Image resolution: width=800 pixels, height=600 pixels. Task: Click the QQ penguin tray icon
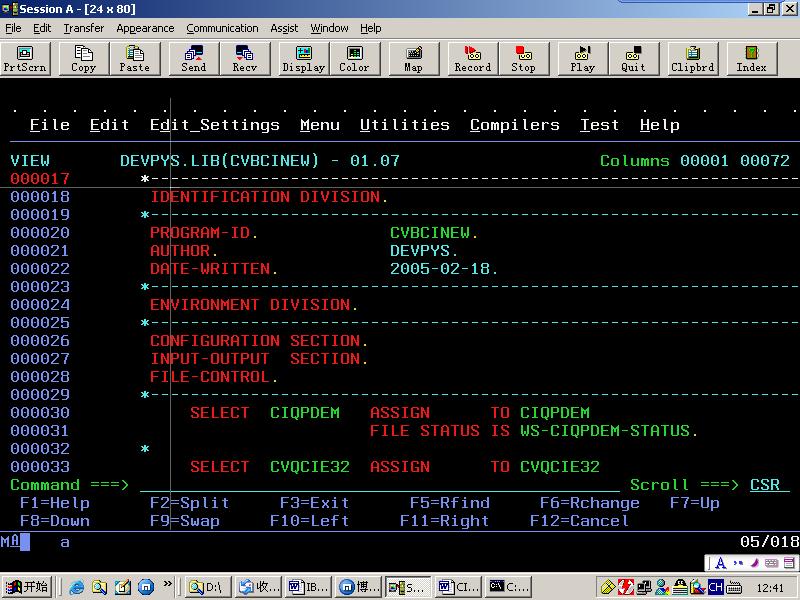[x=680, y=588]
